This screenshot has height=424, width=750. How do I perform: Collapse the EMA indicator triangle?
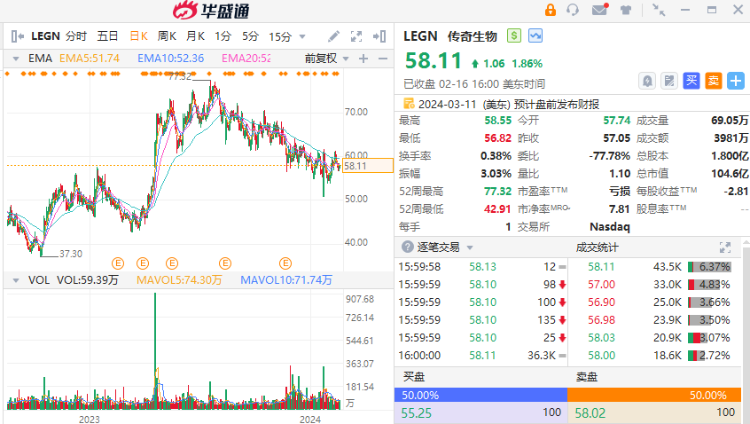[16, 59]
